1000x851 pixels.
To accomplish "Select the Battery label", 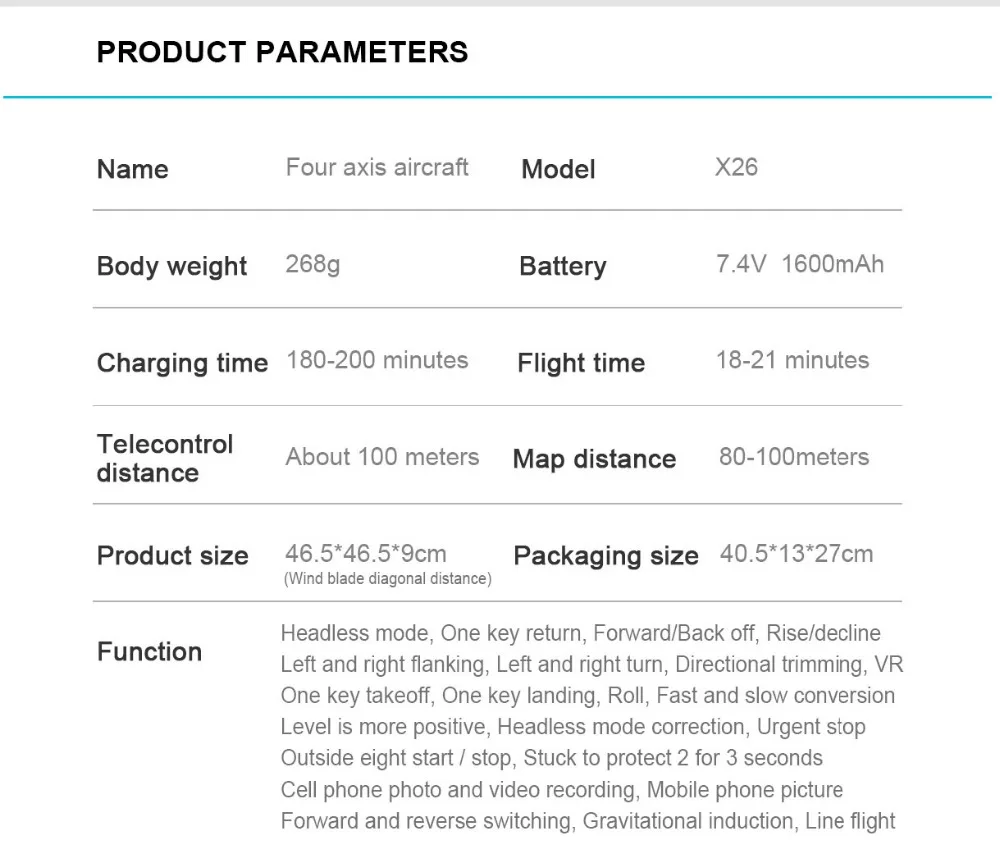I will tap(562, 266).
